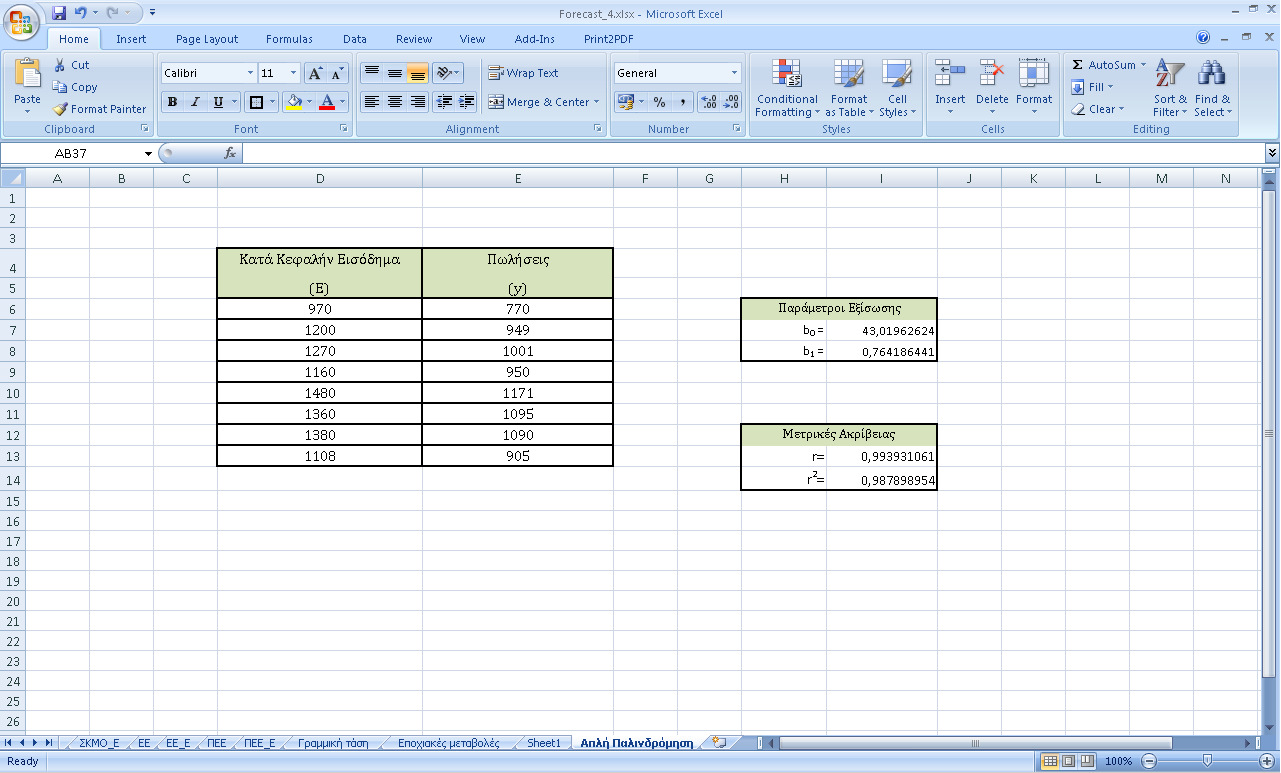Click Merge & Center

(x=539, y=102)
